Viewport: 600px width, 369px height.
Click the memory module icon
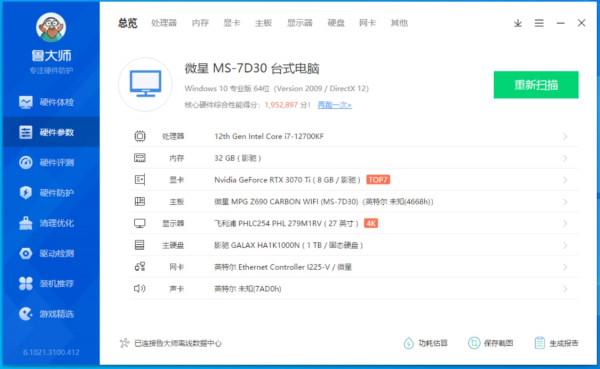(140, 158)
